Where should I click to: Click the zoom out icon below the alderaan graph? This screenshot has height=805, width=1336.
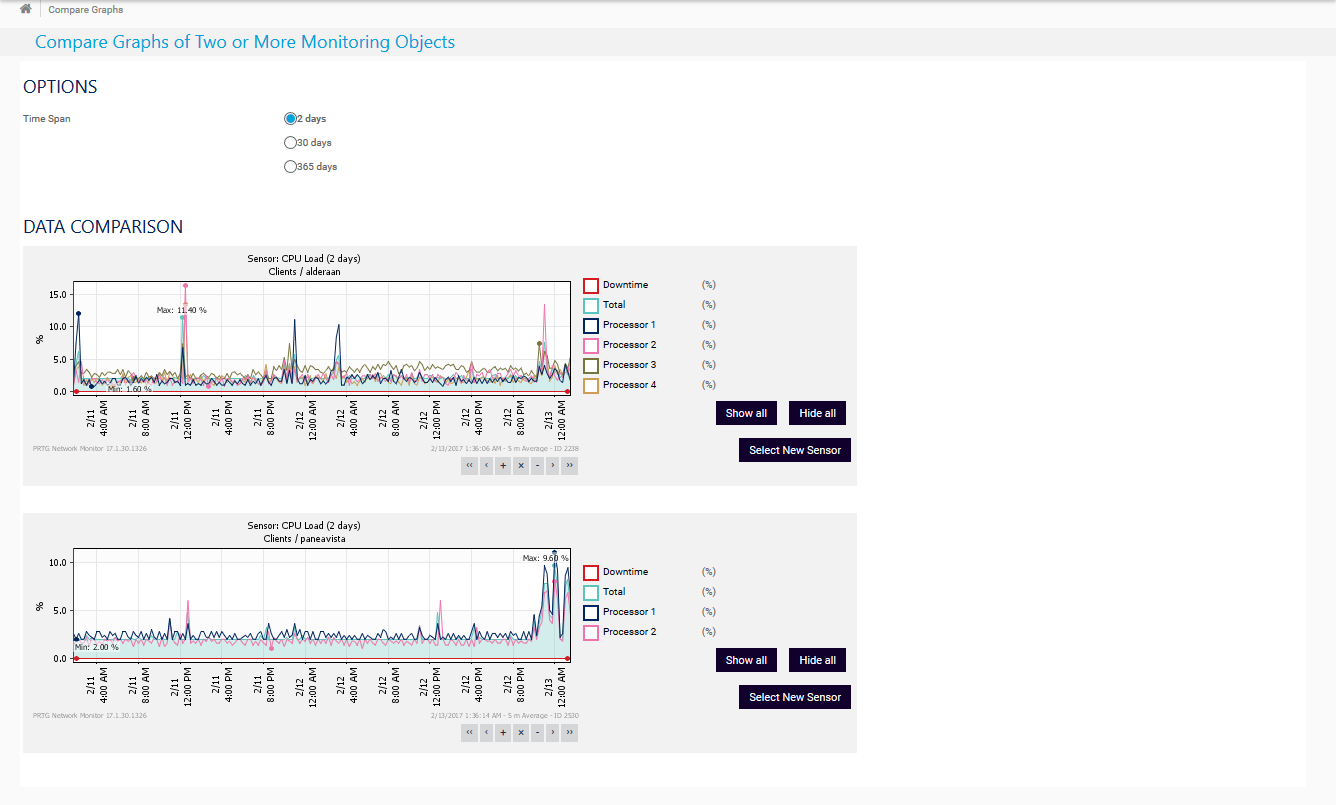[x=537, y=465]
